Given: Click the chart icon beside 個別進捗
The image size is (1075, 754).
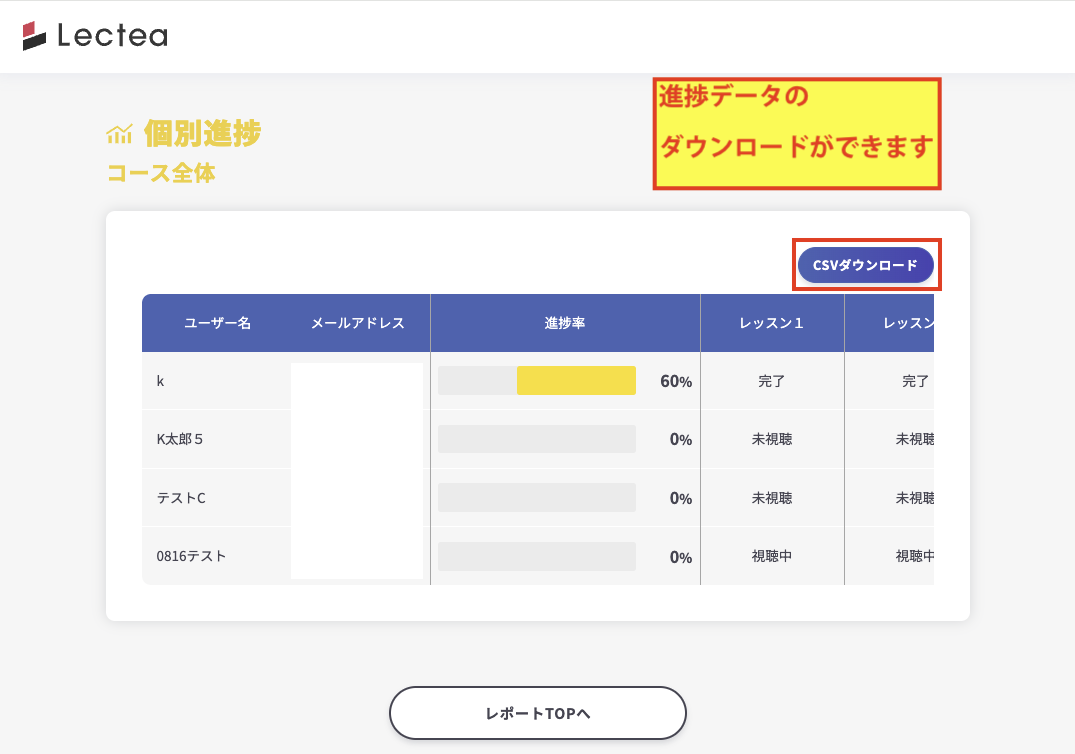Looking at the screenshot, I should coord(119,134).
